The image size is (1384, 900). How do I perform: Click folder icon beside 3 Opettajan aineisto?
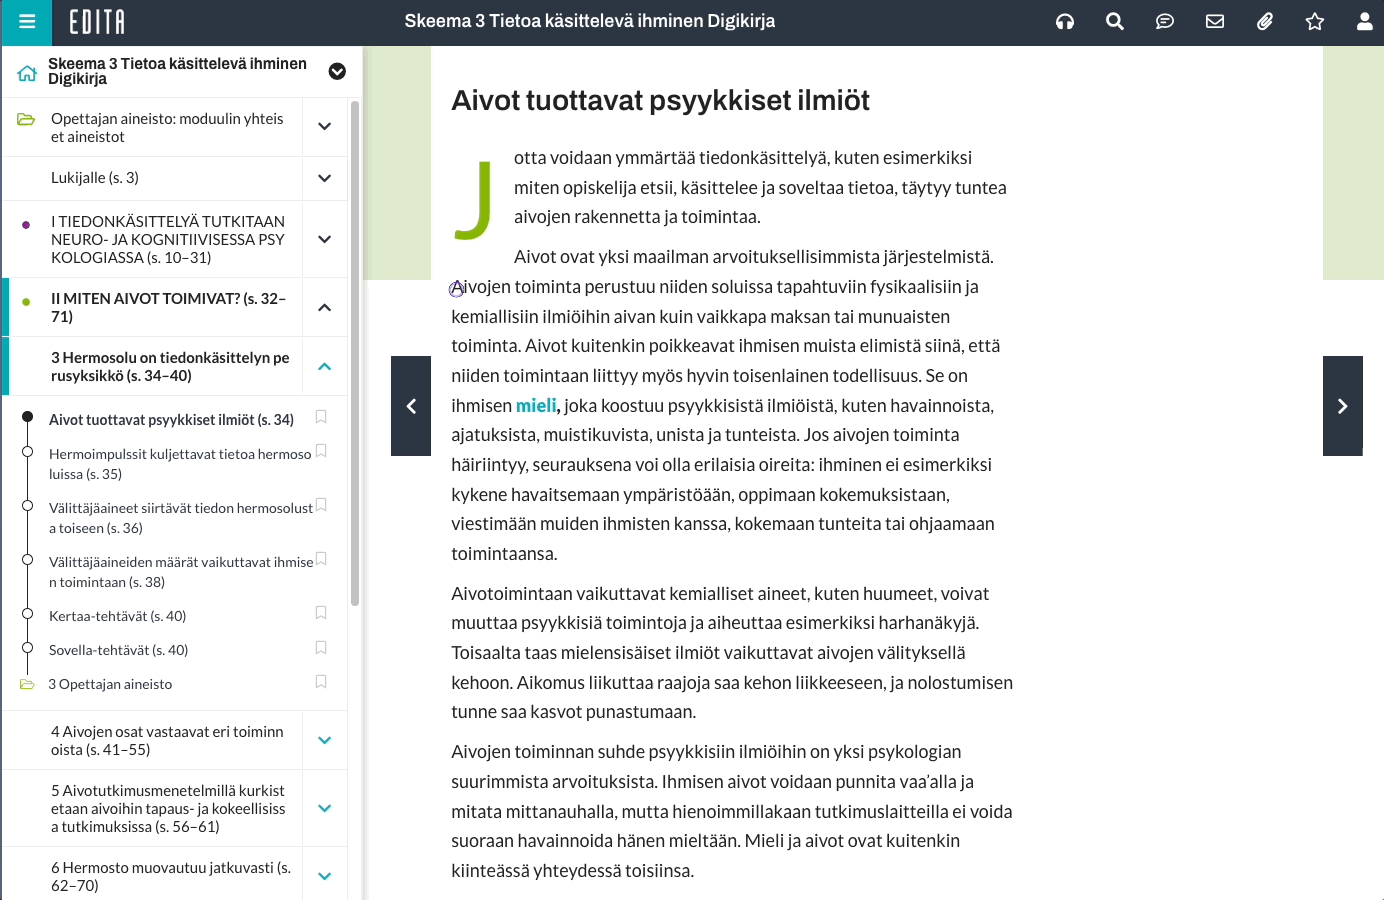point(27,685)
